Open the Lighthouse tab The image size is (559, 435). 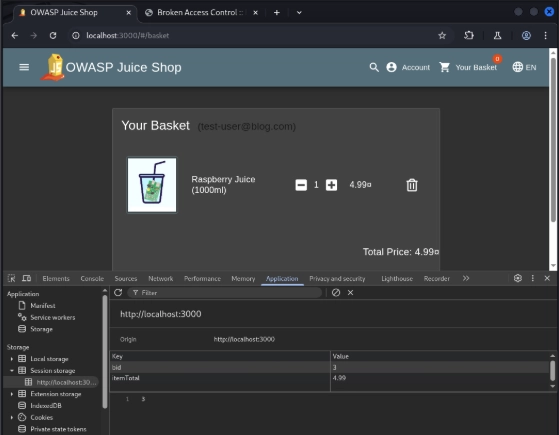[x=397, y=278]
